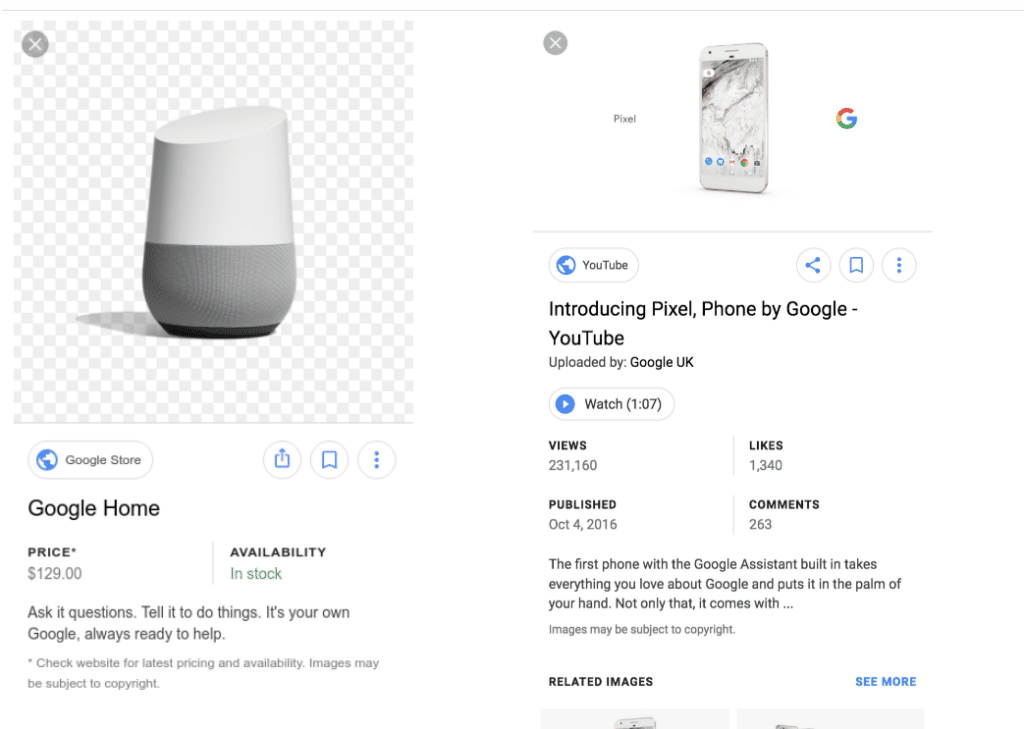1024x729 pixels.
Task: Click the Google Store source chip
Action: click(90, 459)
